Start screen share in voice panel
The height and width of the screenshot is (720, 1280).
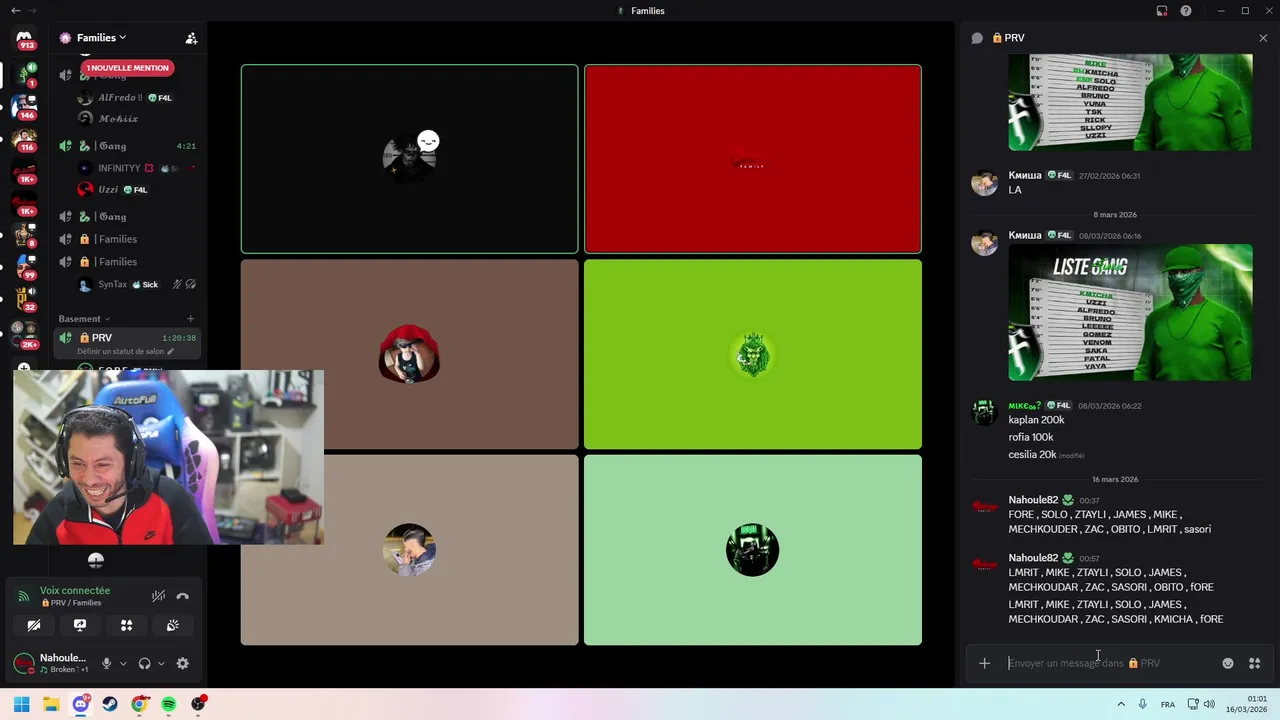click(80, 625)
